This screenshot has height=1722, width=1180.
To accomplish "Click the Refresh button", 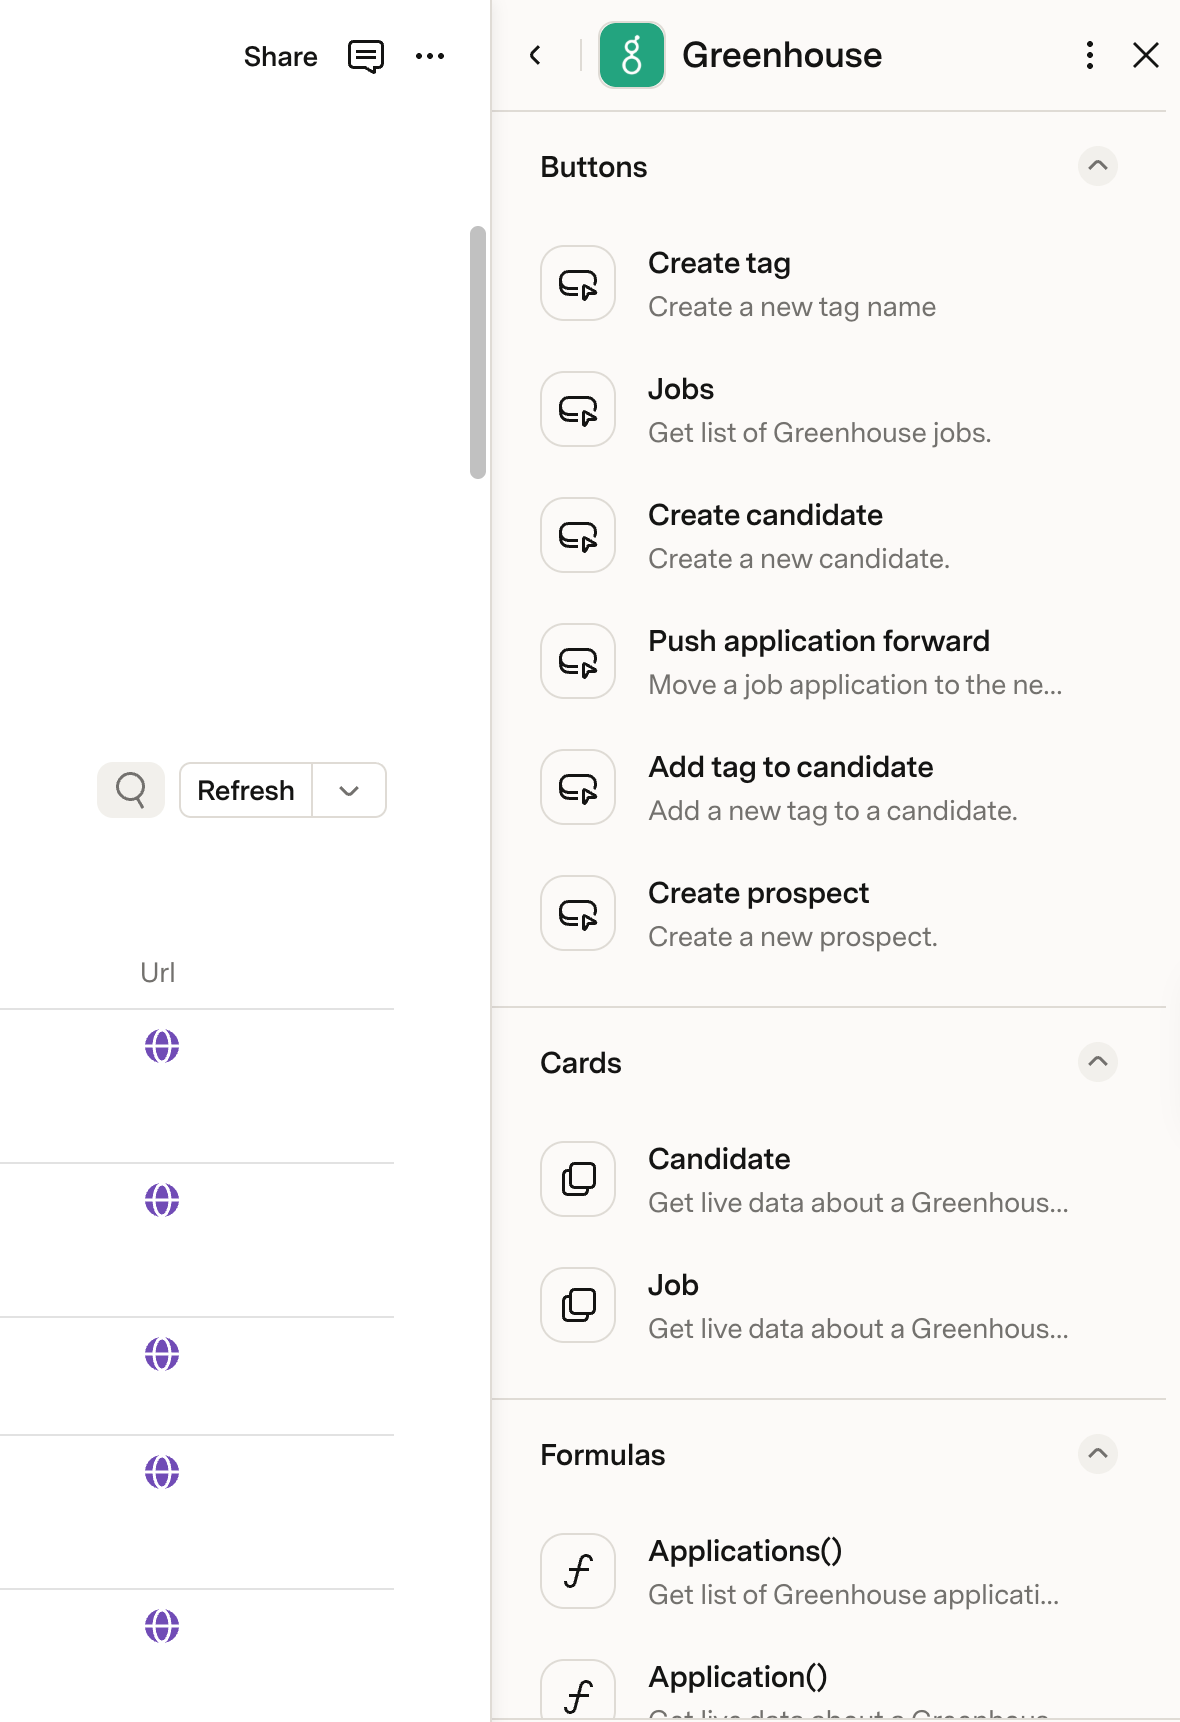I will pyautogui.click(x=246, y=790).
